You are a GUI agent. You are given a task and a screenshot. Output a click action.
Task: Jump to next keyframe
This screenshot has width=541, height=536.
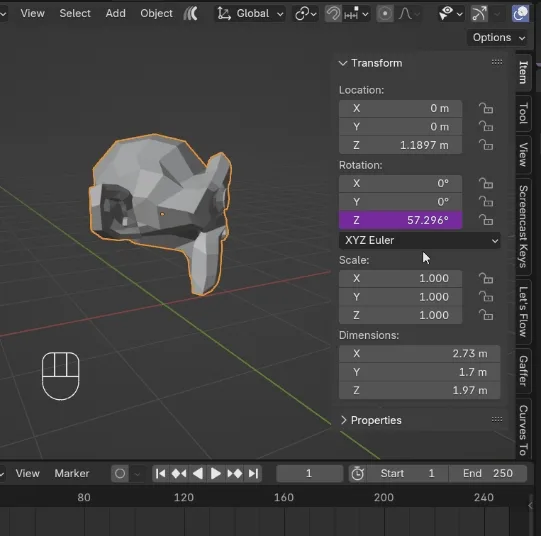click(235, 474)
